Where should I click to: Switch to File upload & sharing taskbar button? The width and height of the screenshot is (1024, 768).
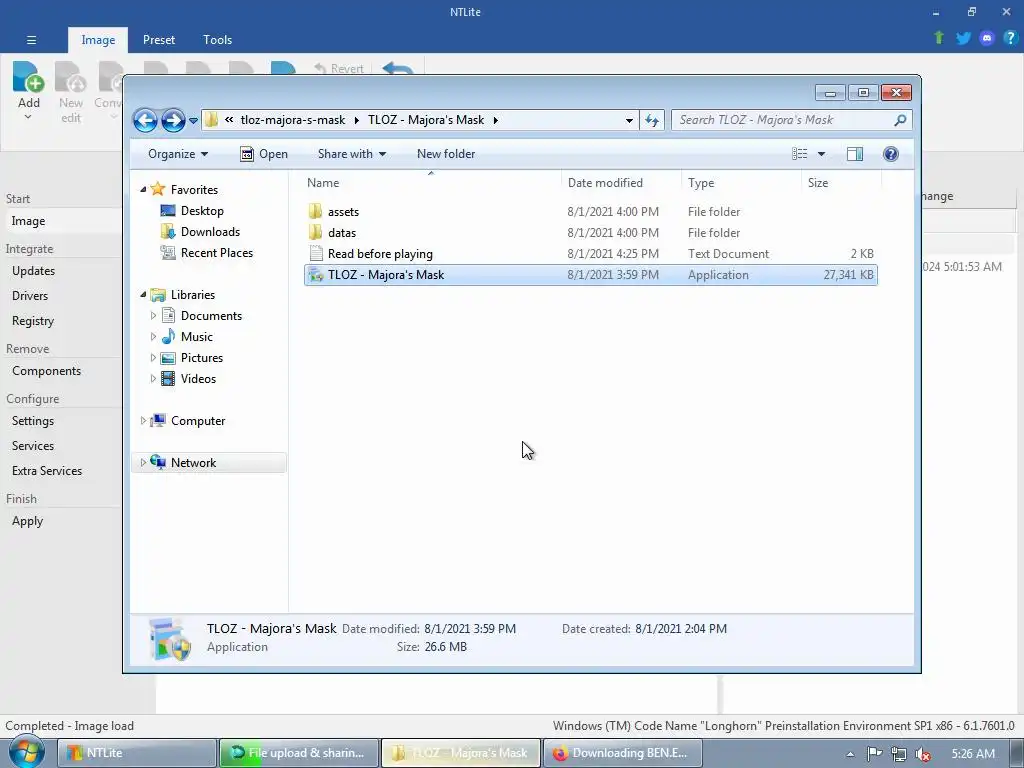click(299, 753)
